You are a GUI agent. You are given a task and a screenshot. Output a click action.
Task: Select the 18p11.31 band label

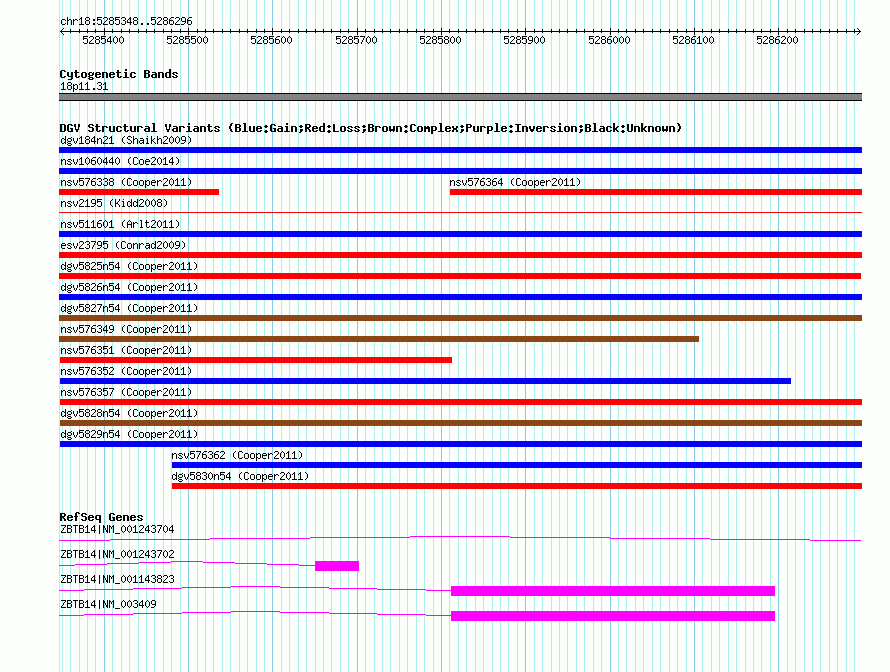pyautogui.click(x=84, y=86)
